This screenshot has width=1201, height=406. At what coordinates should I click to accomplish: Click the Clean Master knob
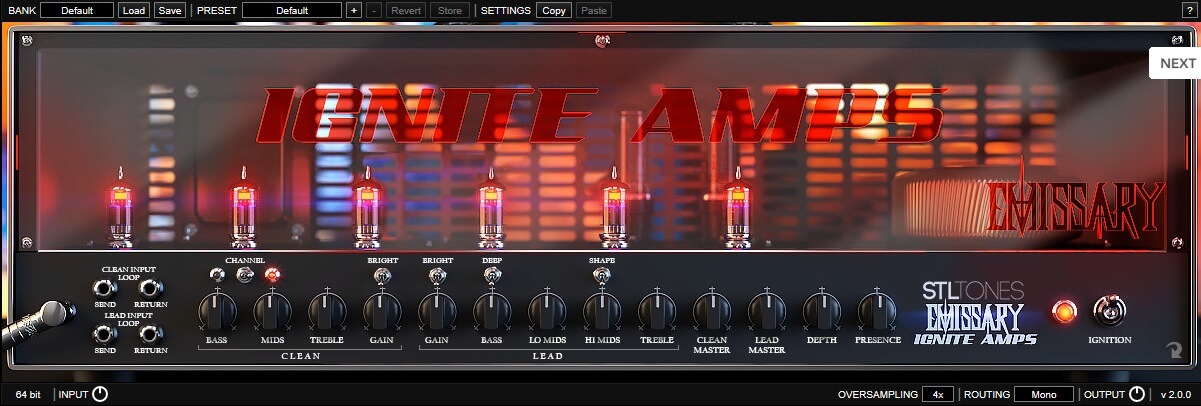pyautogui.click(x=712, y=310)
